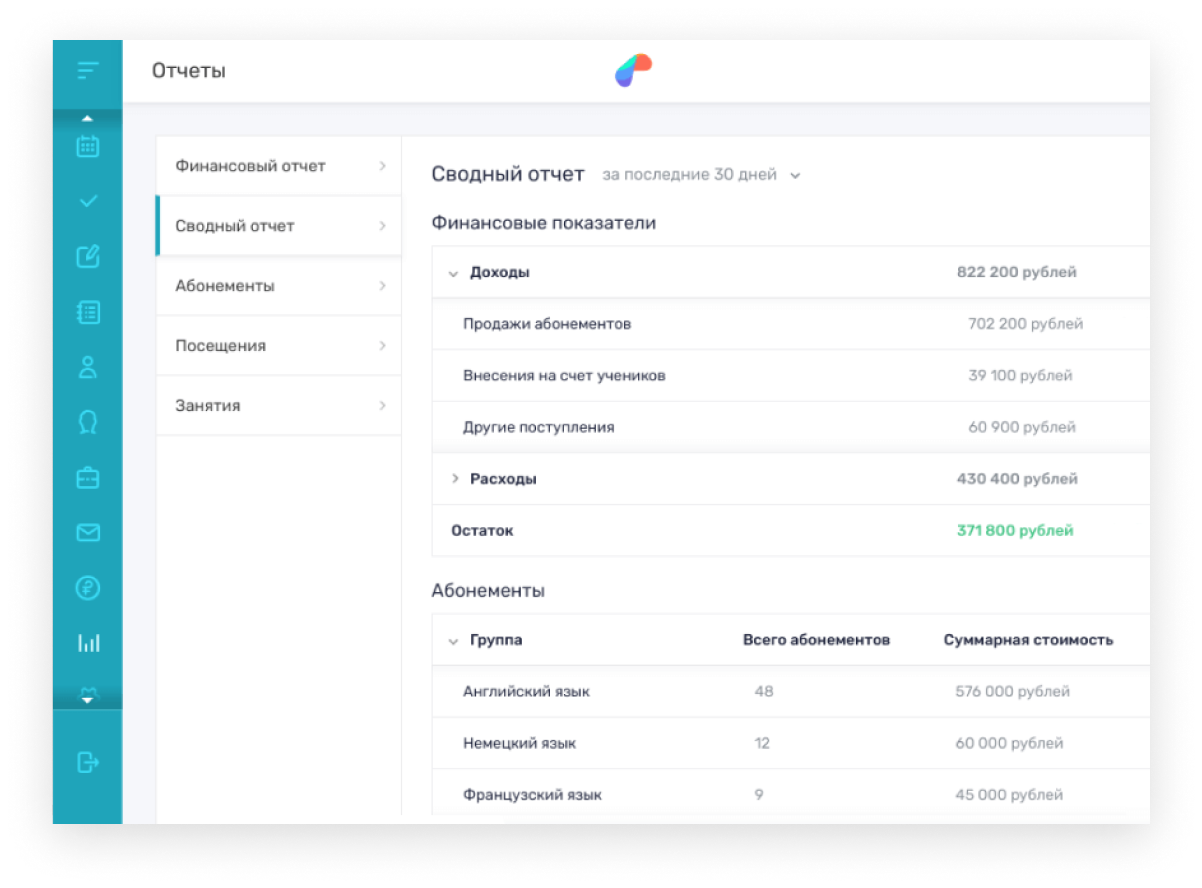The height and width of the screenshot is (888, 1202).
Task: Select the Сводный отчет tab
Action: (x=279, y=226)
